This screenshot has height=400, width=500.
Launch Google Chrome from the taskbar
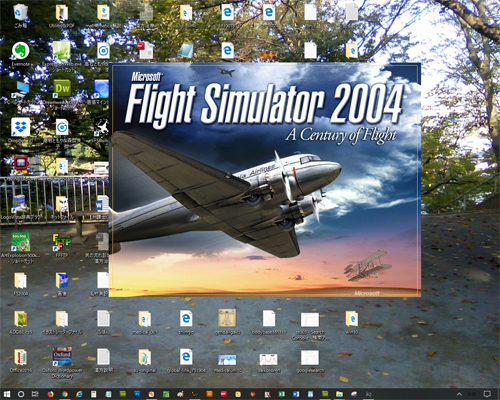click(65, 394)
